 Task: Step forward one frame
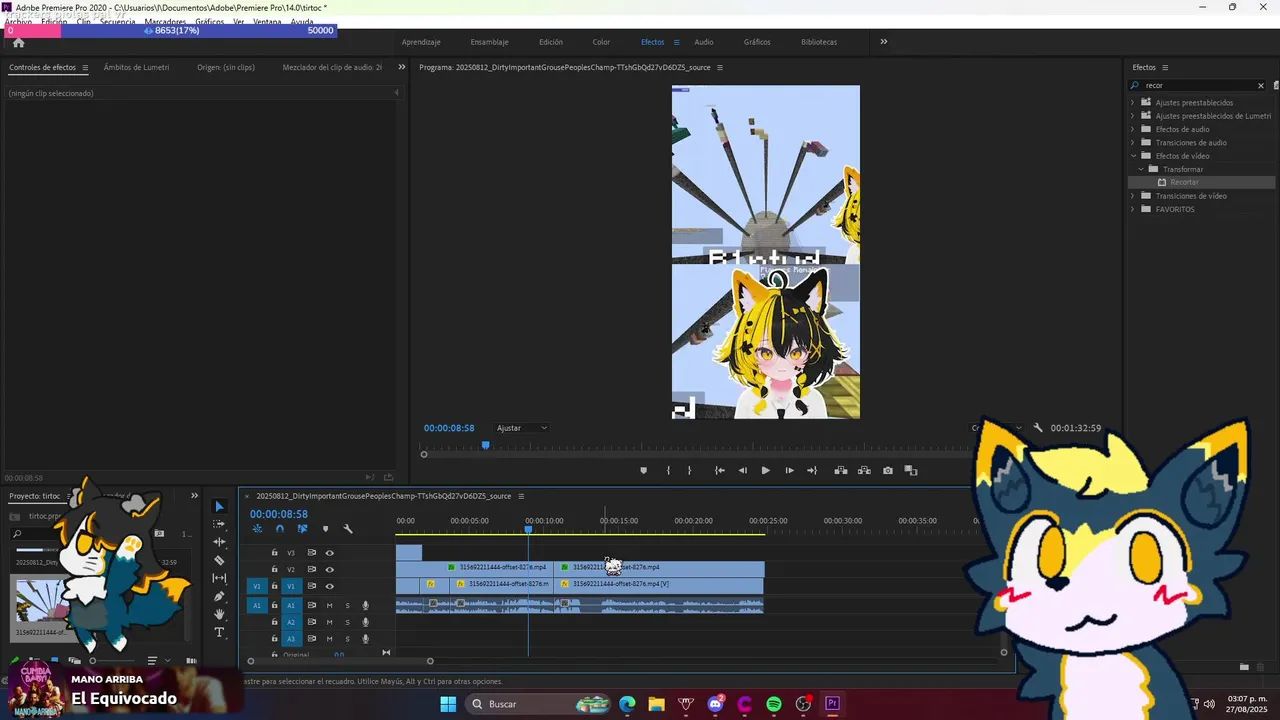[789, 470]
